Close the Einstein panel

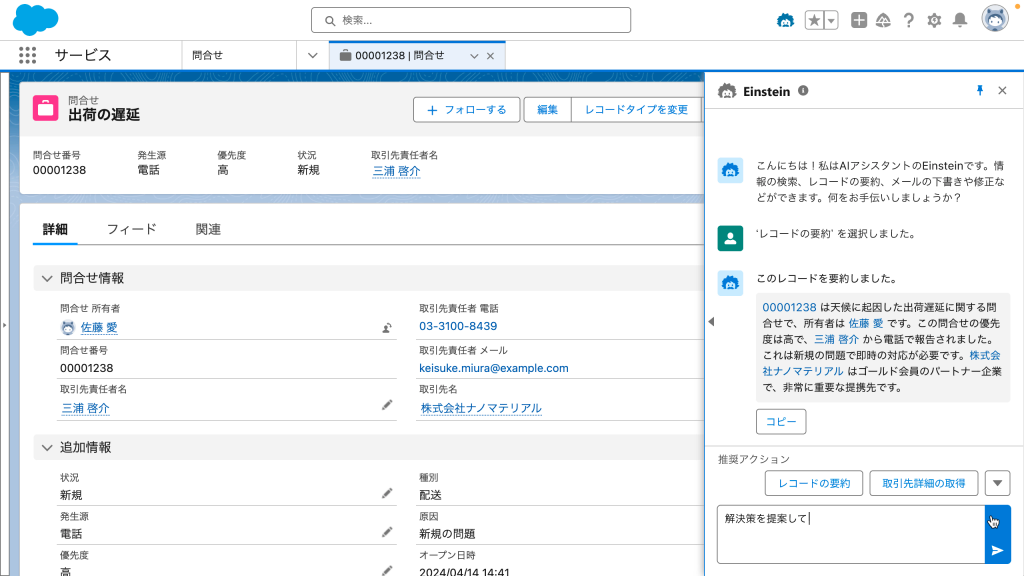tap(1002, 91)
